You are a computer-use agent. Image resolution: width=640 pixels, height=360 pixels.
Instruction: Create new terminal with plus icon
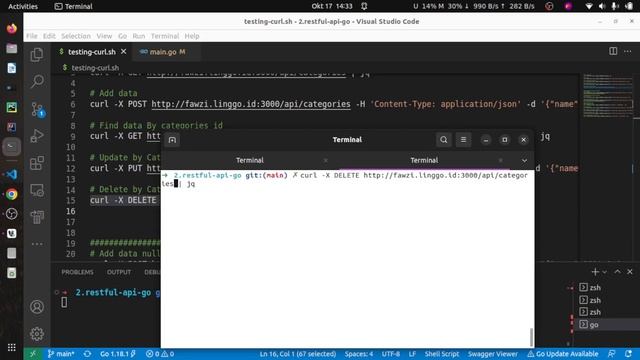[595, 272]
